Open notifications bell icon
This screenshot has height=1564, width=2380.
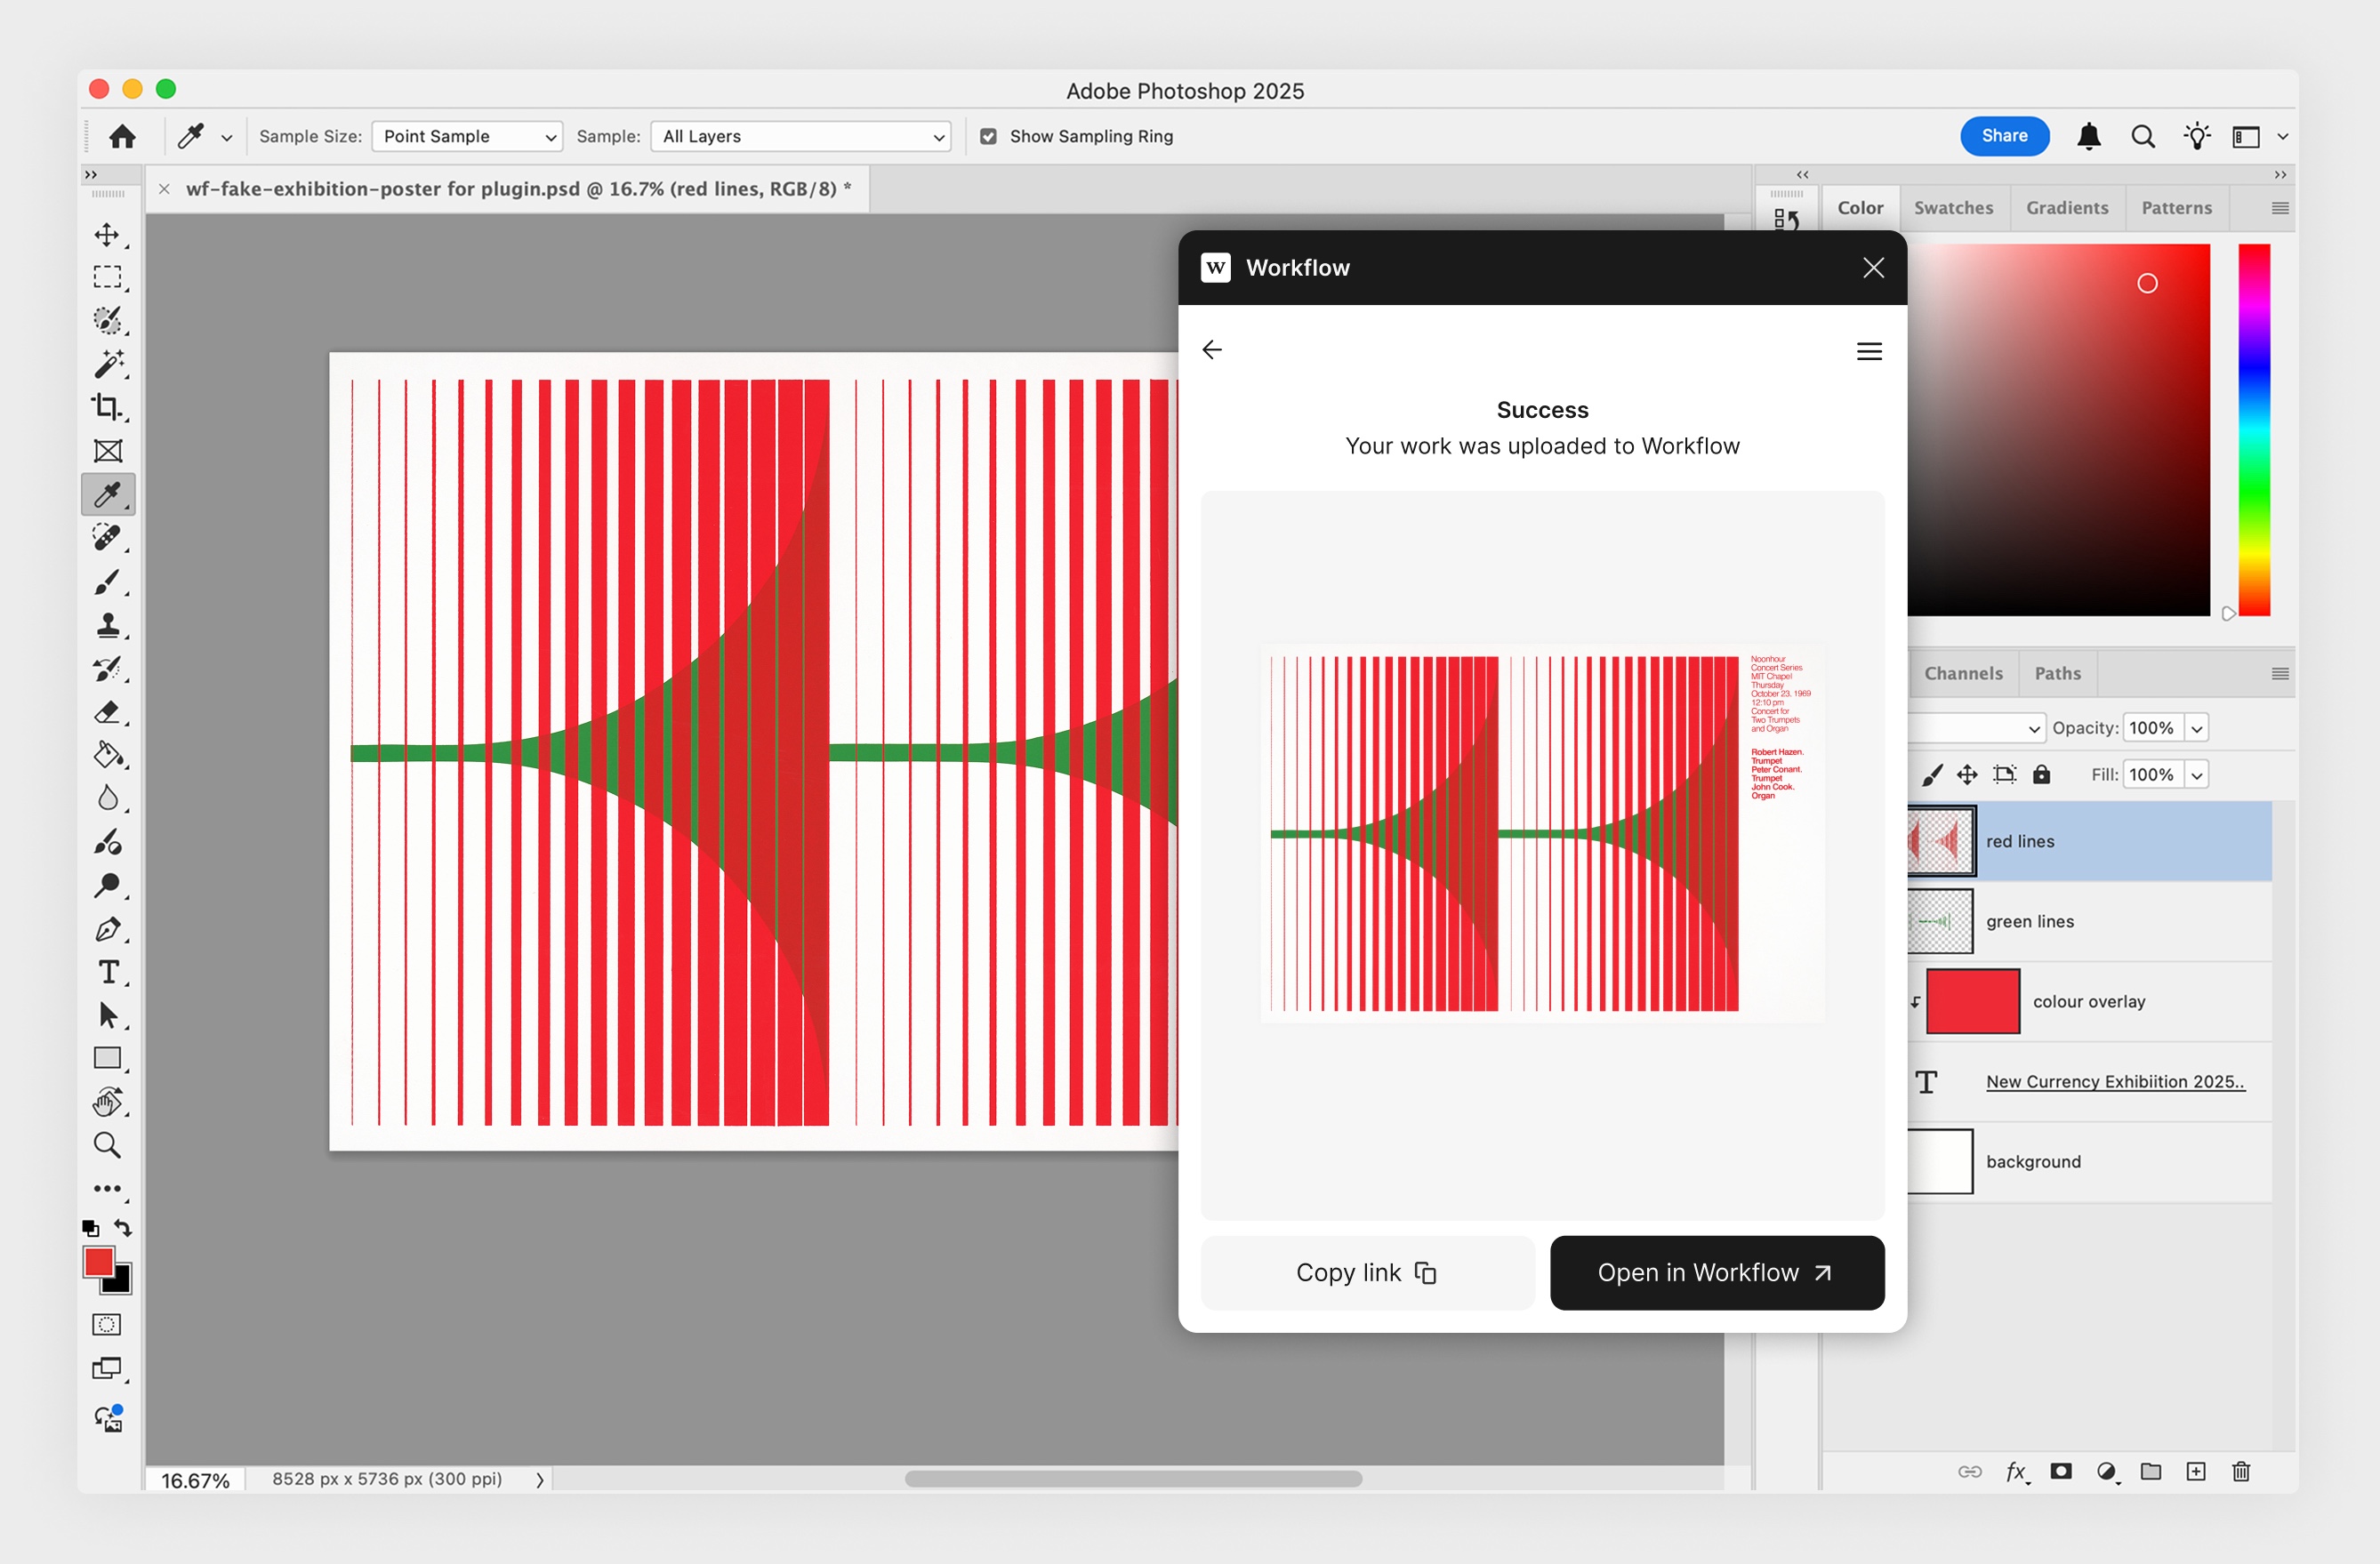2088,136
